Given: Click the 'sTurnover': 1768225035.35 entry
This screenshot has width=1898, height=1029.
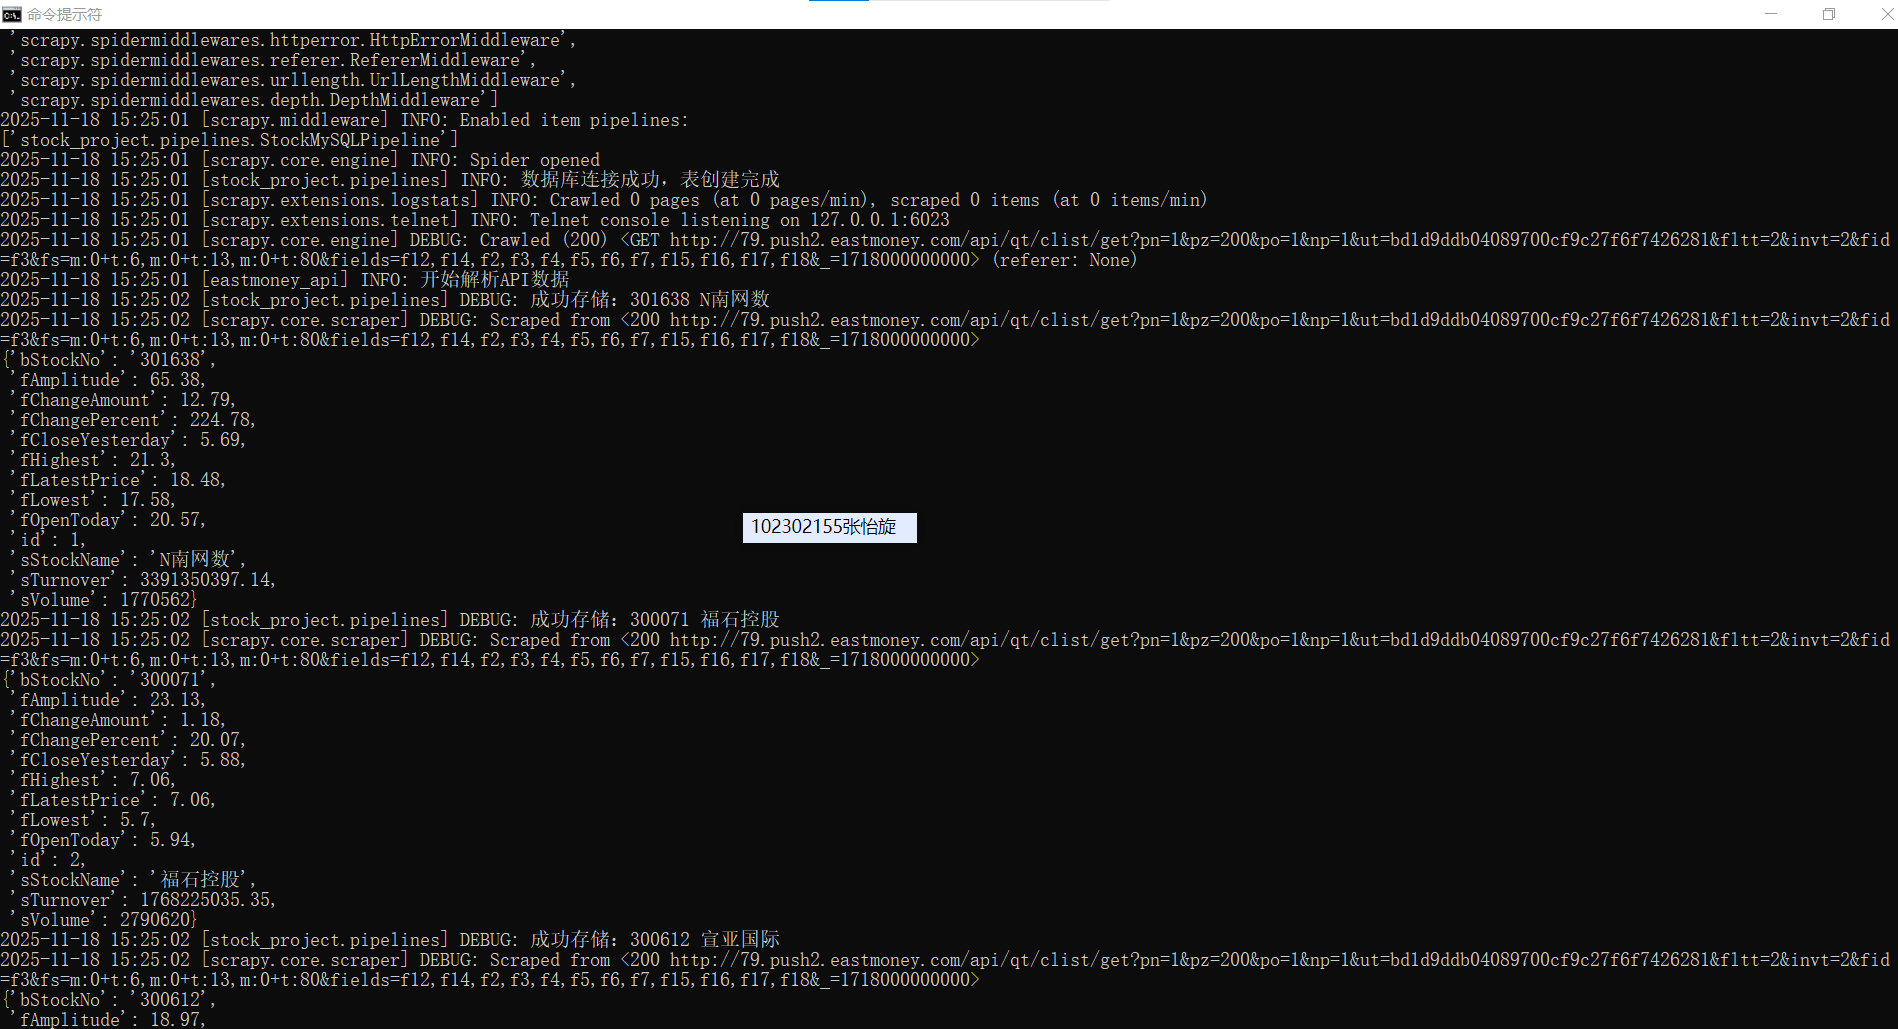Looking at the screenshot, I should click(x=143, y=900).
